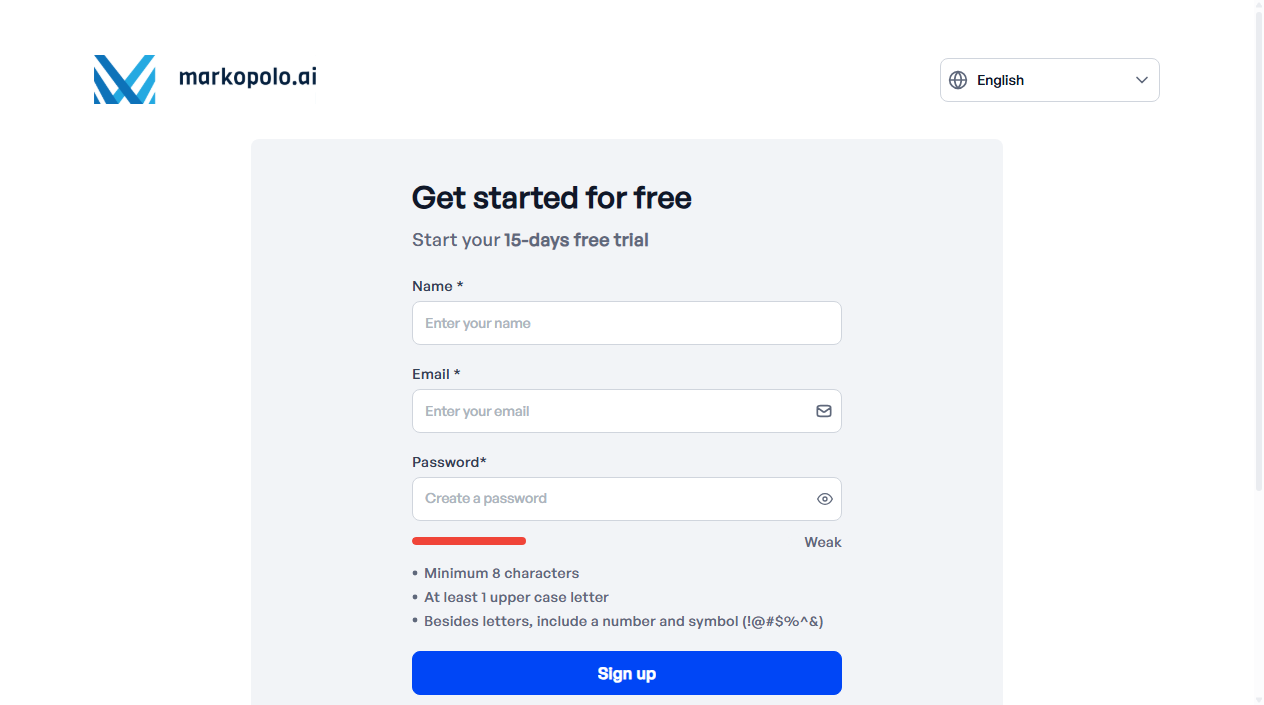Click the globe icon in the language selector
Viewport: 1264px width, 705px height.
pos(958,80)
